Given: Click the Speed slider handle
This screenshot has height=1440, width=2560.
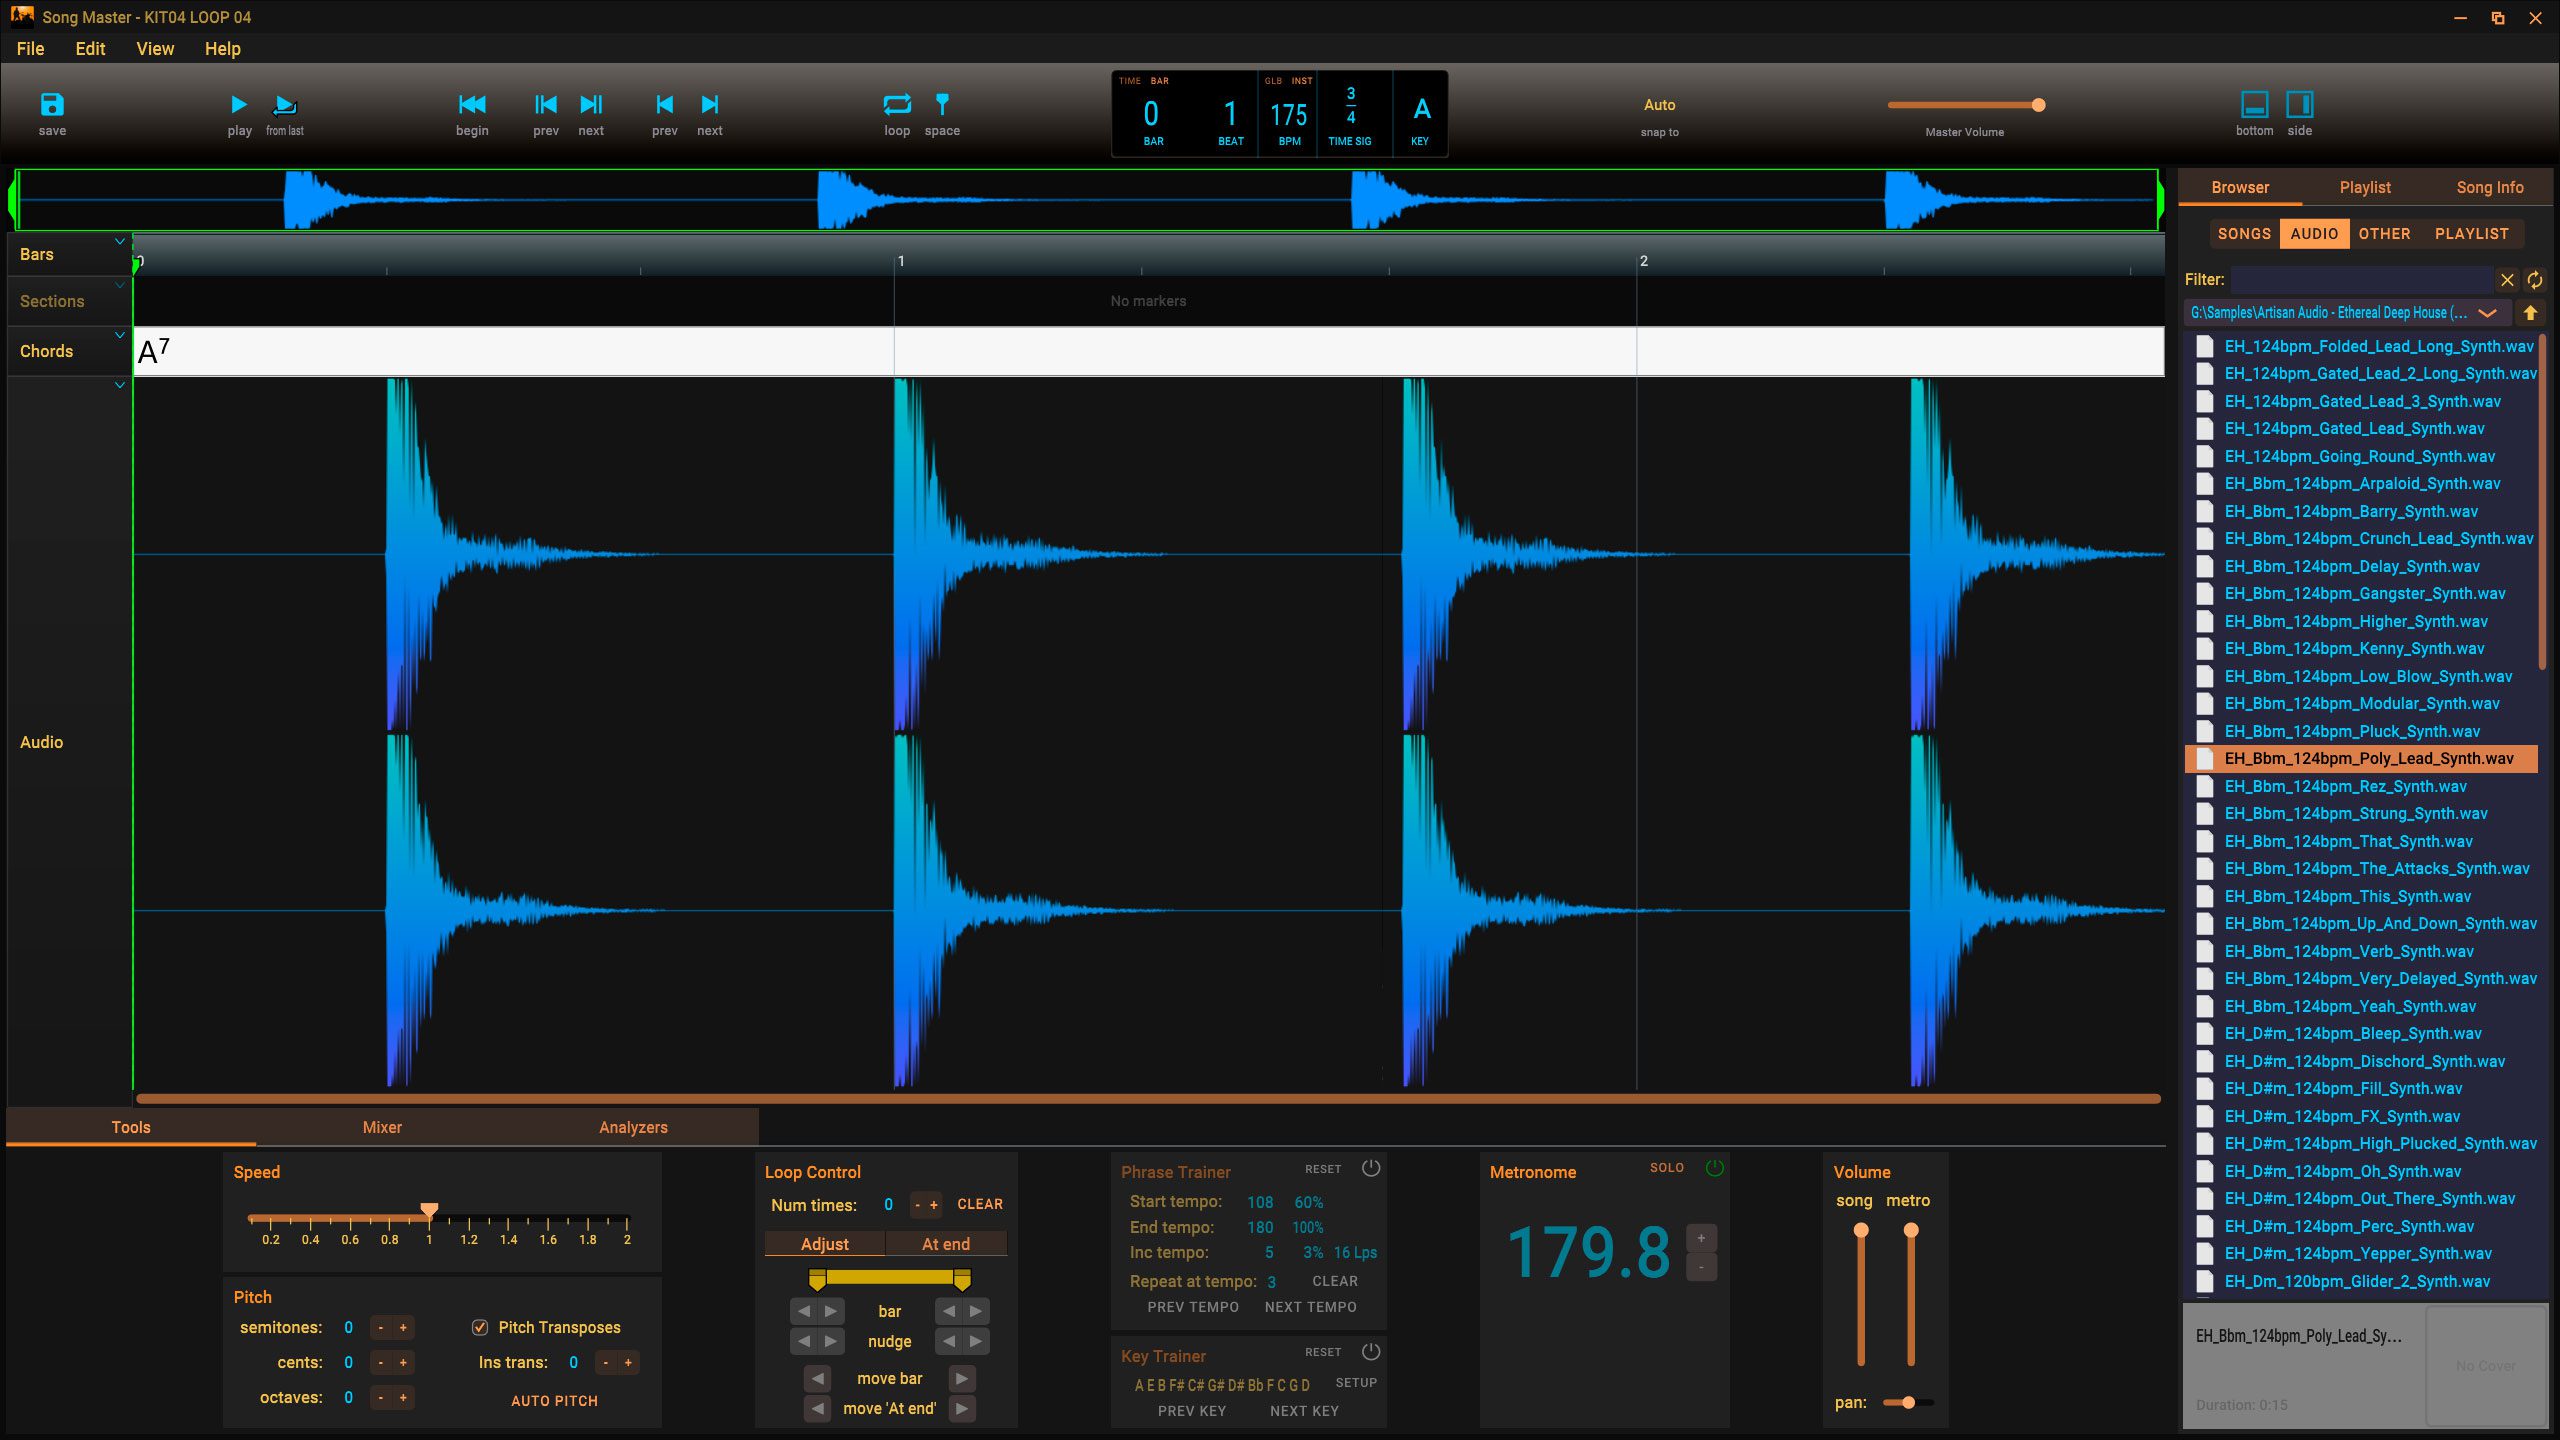Looking at the screenshot, I should [x=429, y=1210].
